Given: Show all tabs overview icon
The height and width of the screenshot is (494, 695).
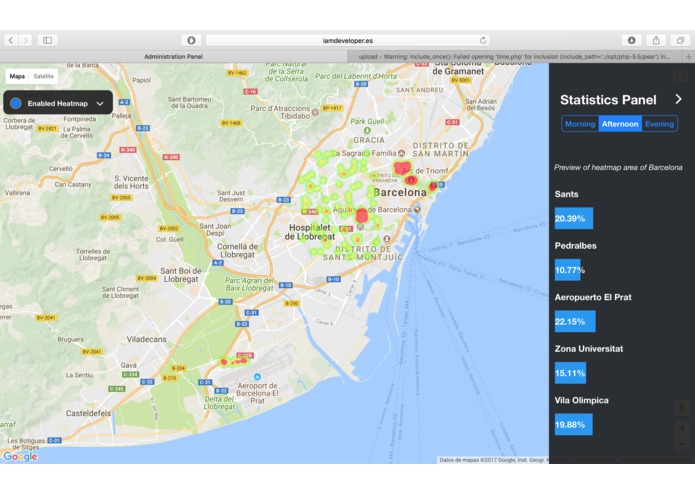Looking at the screenshot, I should [680, 40].
